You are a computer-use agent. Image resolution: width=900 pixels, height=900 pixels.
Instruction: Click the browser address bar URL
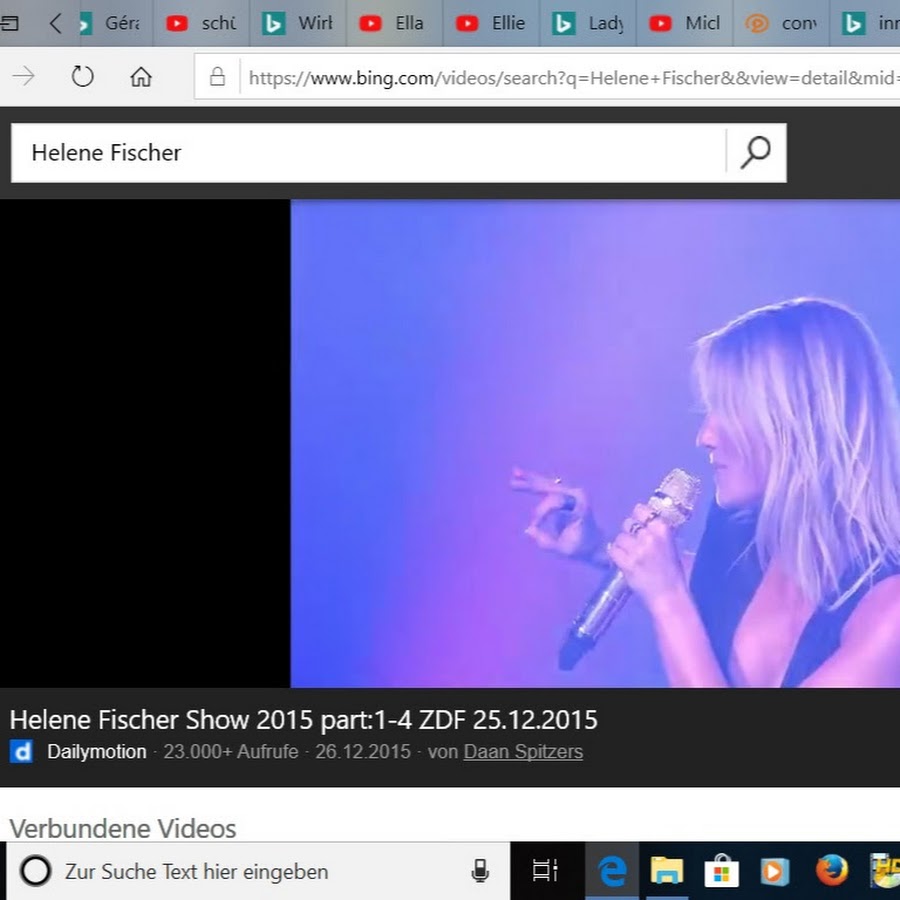click(570, 77)
